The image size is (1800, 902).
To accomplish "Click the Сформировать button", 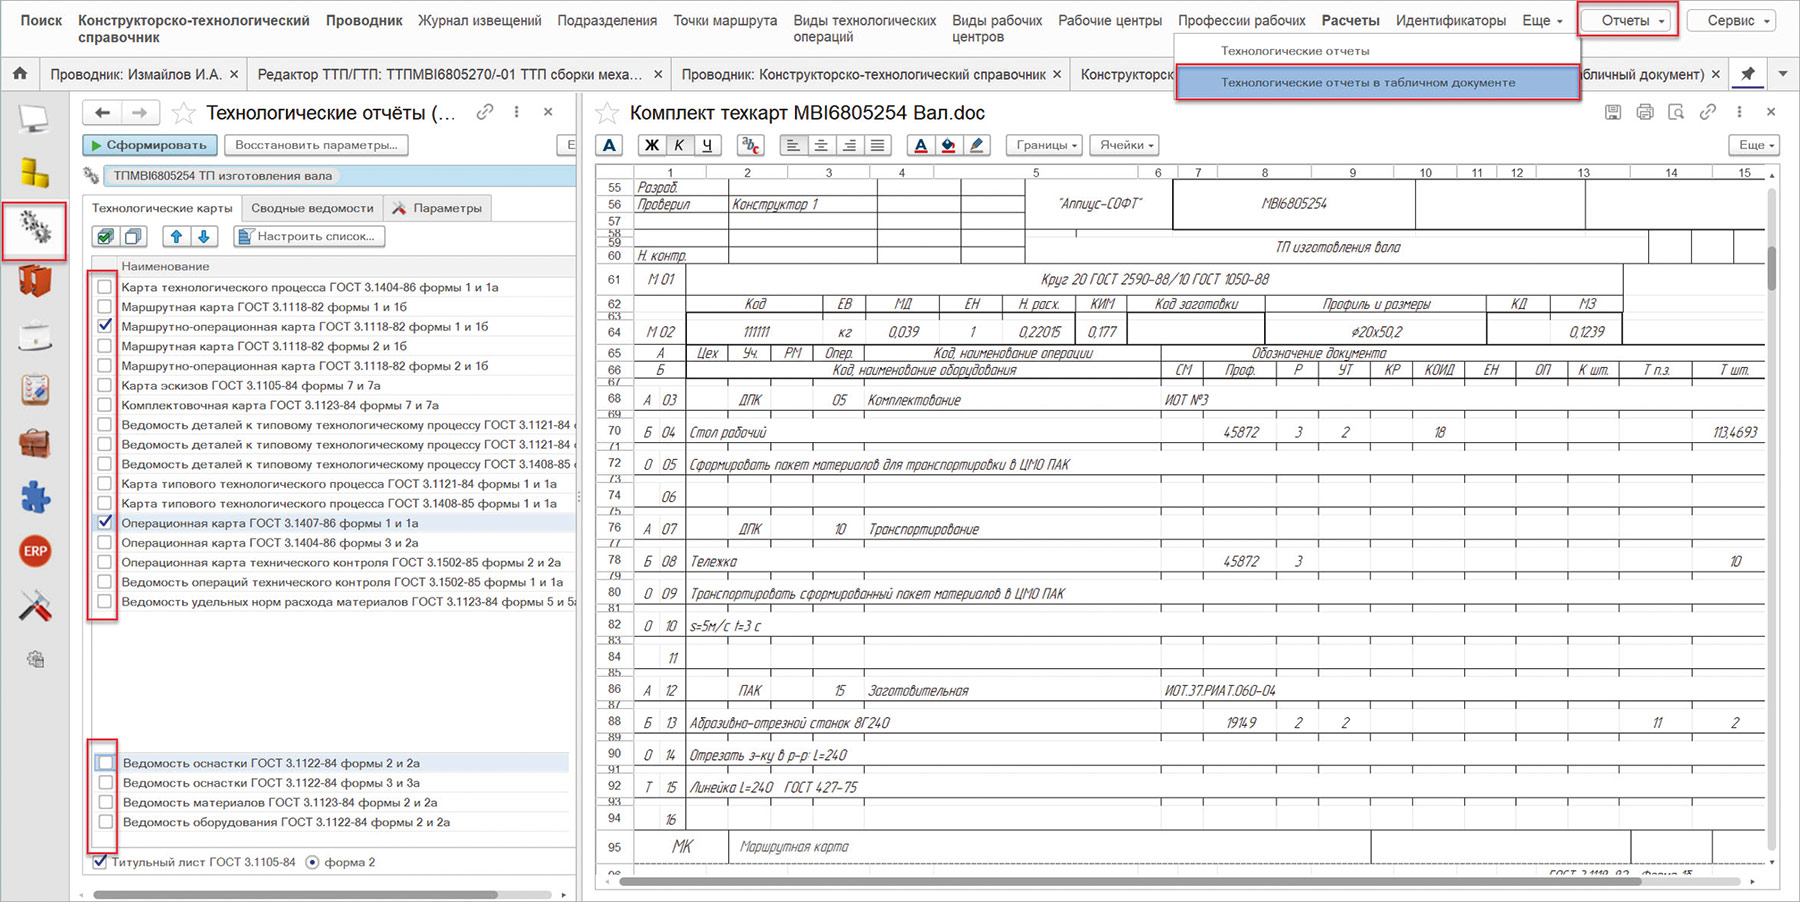I will click(x=149, y=145).
